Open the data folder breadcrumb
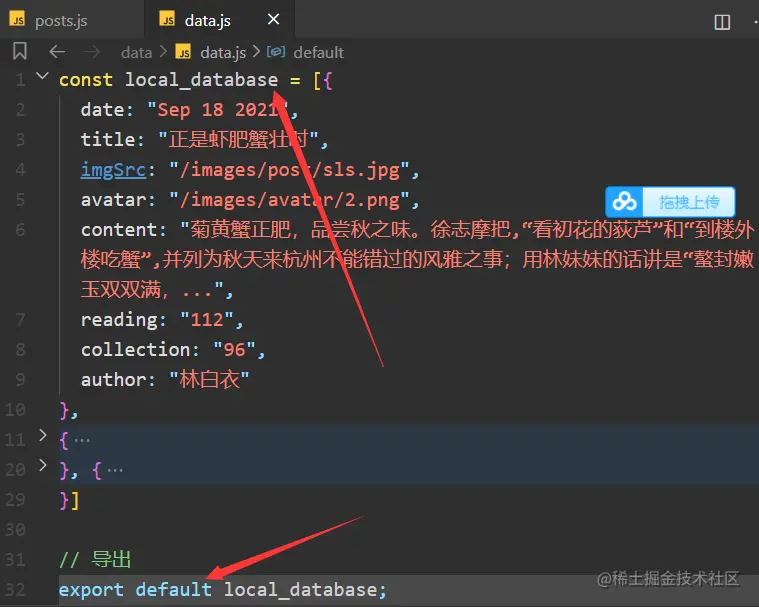Image resolution: width=759 pixels, height=607 pixels. 137,52
